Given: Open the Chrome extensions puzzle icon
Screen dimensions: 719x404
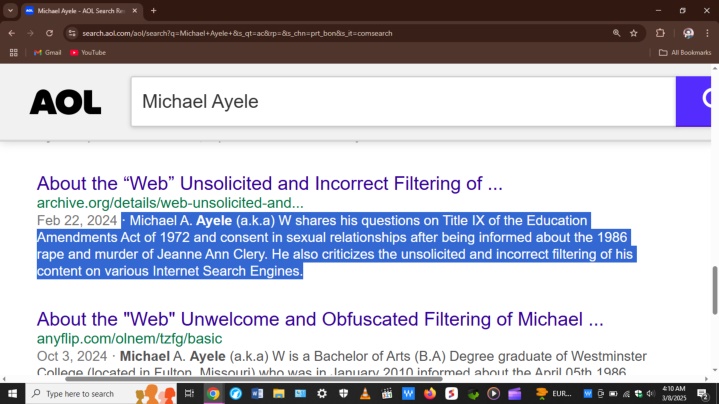Looking at the screenshot, I should (x=660, y=33).
